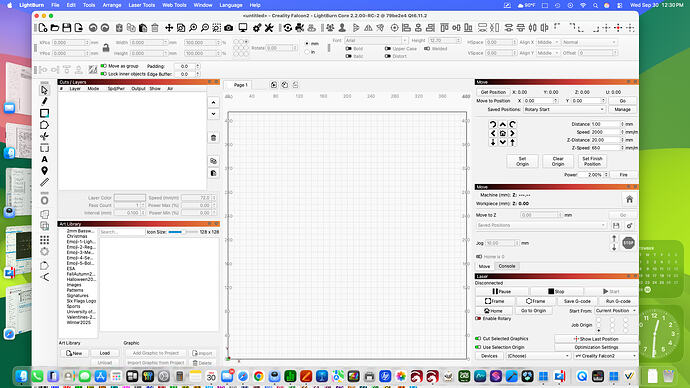Move layer up with the up arrow beside Cuts list
Image resolution: width=690 pixels, height=388 pixels.
click(x=213, y=102)
